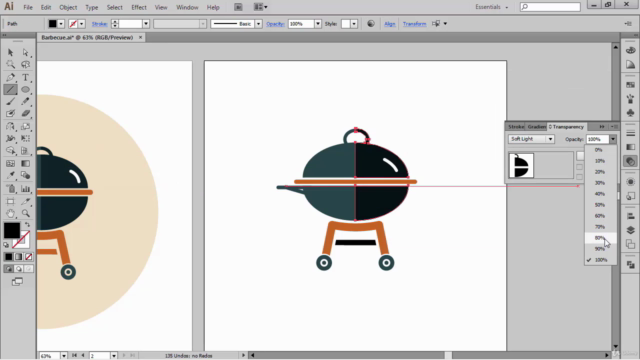Open fill color dropdown in control bar
640x360 pixels.
[61, 24]
